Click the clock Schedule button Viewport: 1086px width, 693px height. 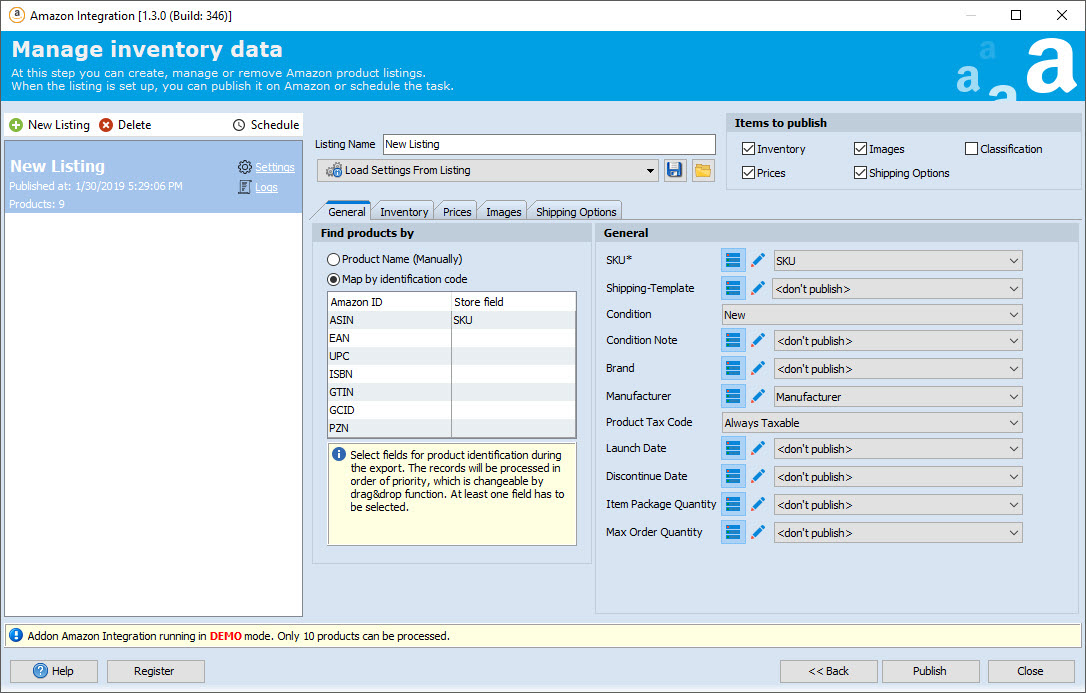click(x=266, y=125)
